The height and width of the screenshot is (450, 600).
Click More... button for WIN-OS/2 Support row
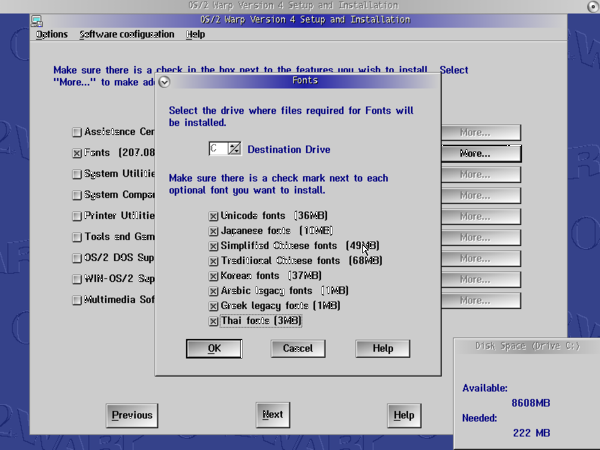click(x=481, y=279)
